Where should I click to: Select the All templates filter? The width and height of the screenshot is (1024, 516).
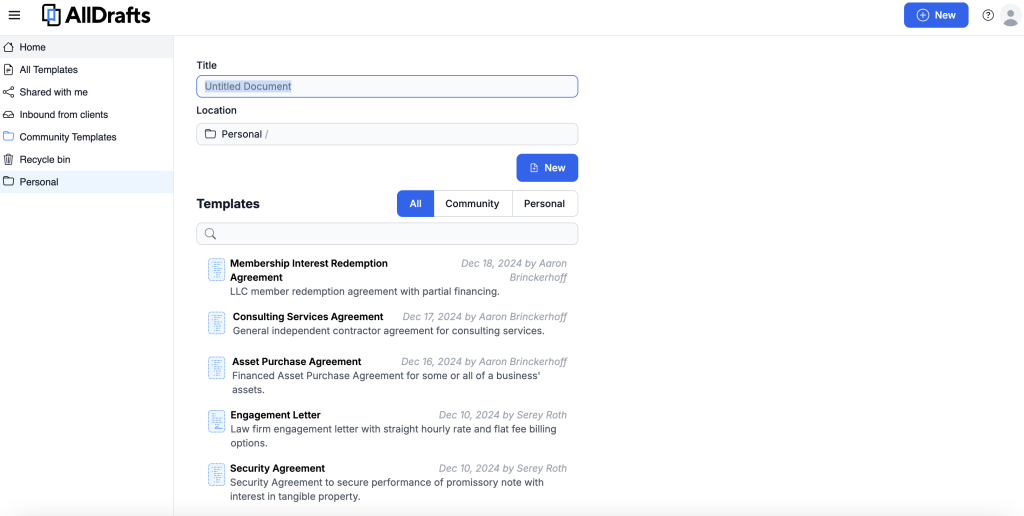pyautogui.click(x=415, y=204)
